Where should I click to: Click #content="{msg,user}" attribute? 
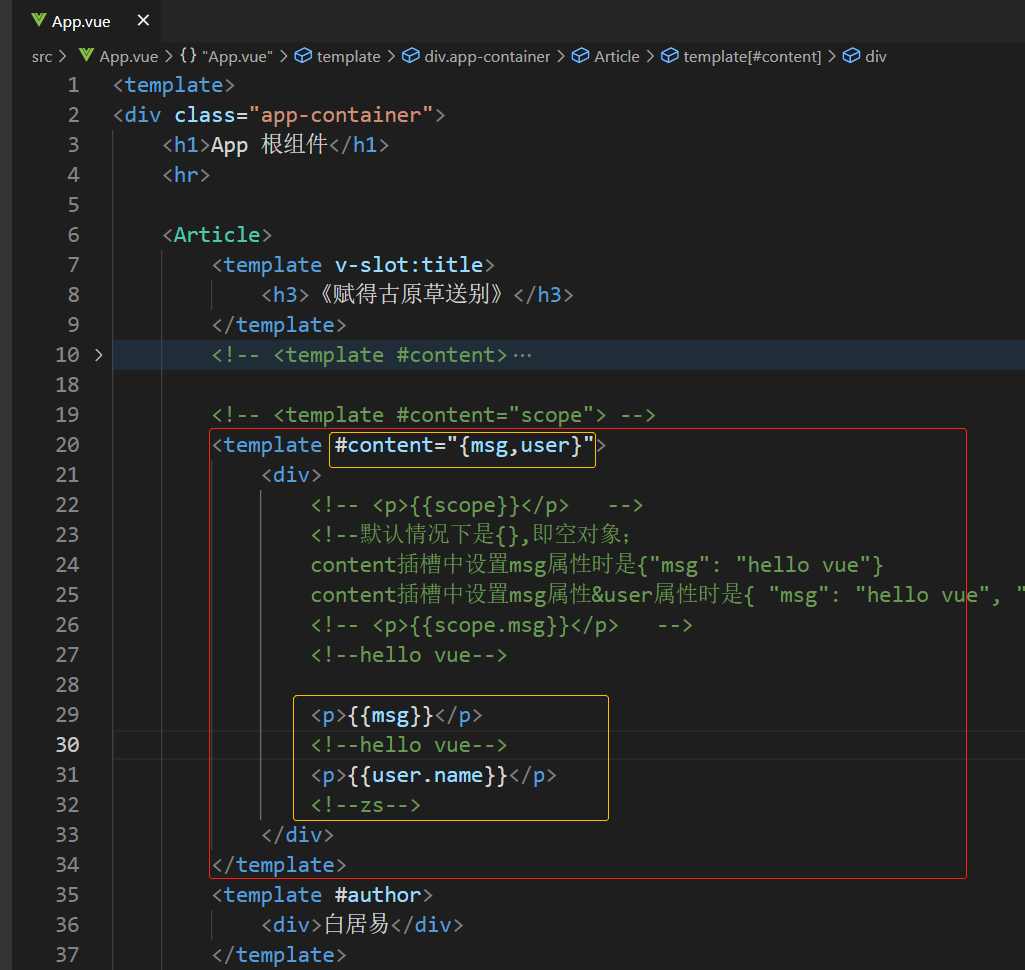463,446
